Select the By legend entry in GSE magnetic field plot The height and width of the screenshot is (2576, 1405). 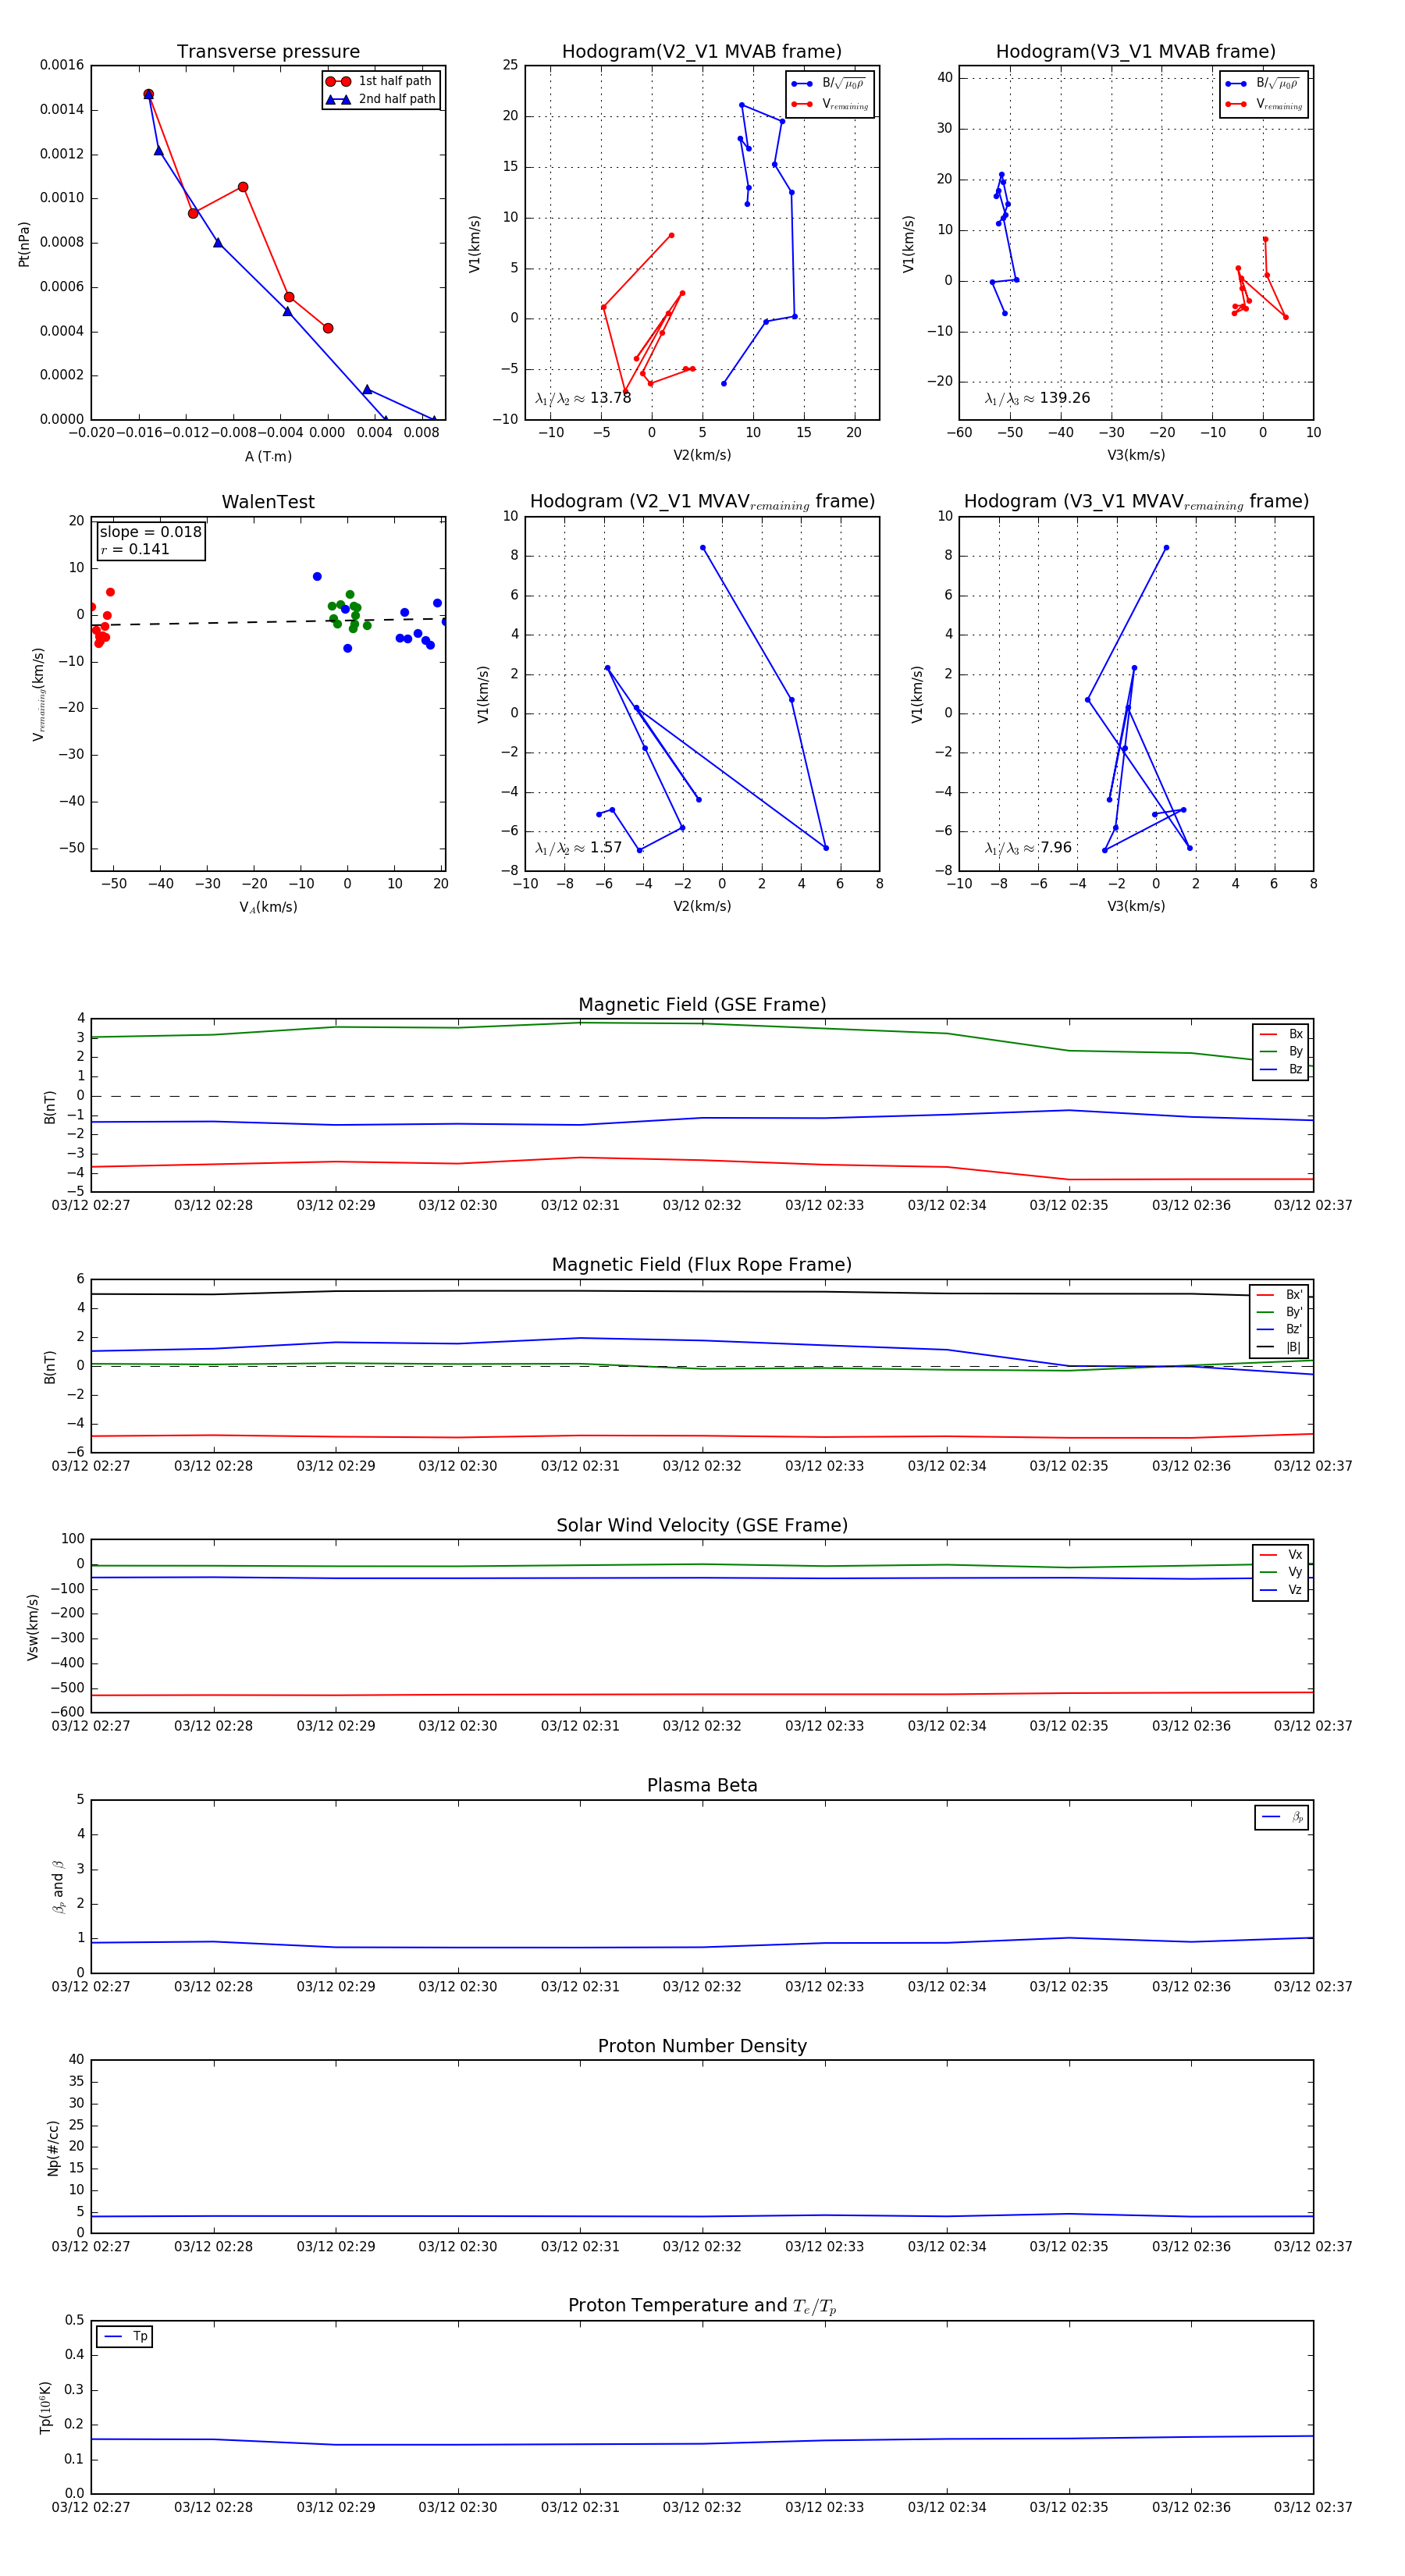click(x=1281, y=1052)
